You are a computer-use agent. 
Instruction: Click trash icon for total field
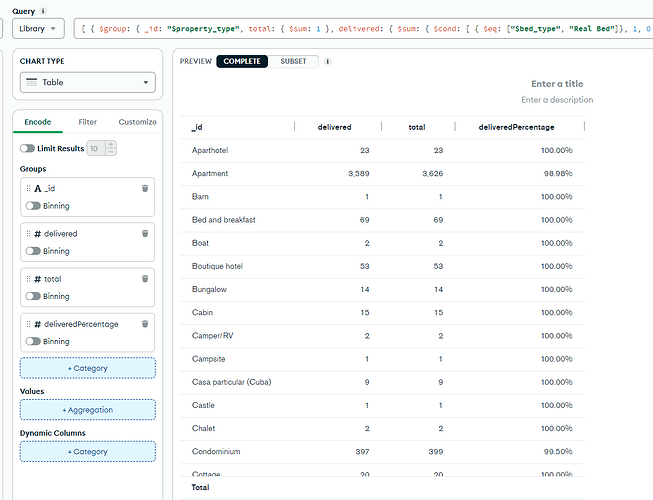pos(145,279)
